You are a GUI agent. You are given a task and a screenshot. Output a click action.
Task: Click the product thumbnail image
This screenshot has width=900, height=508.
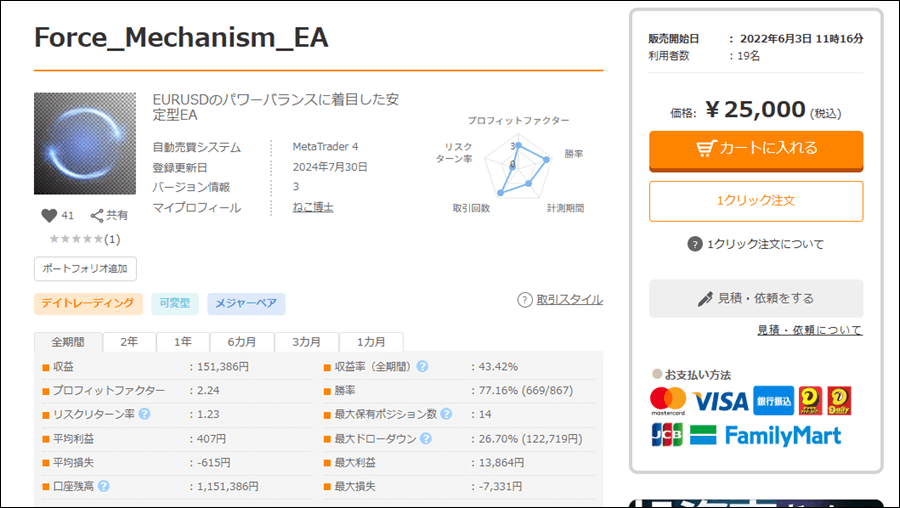click(x=85, y=144)
